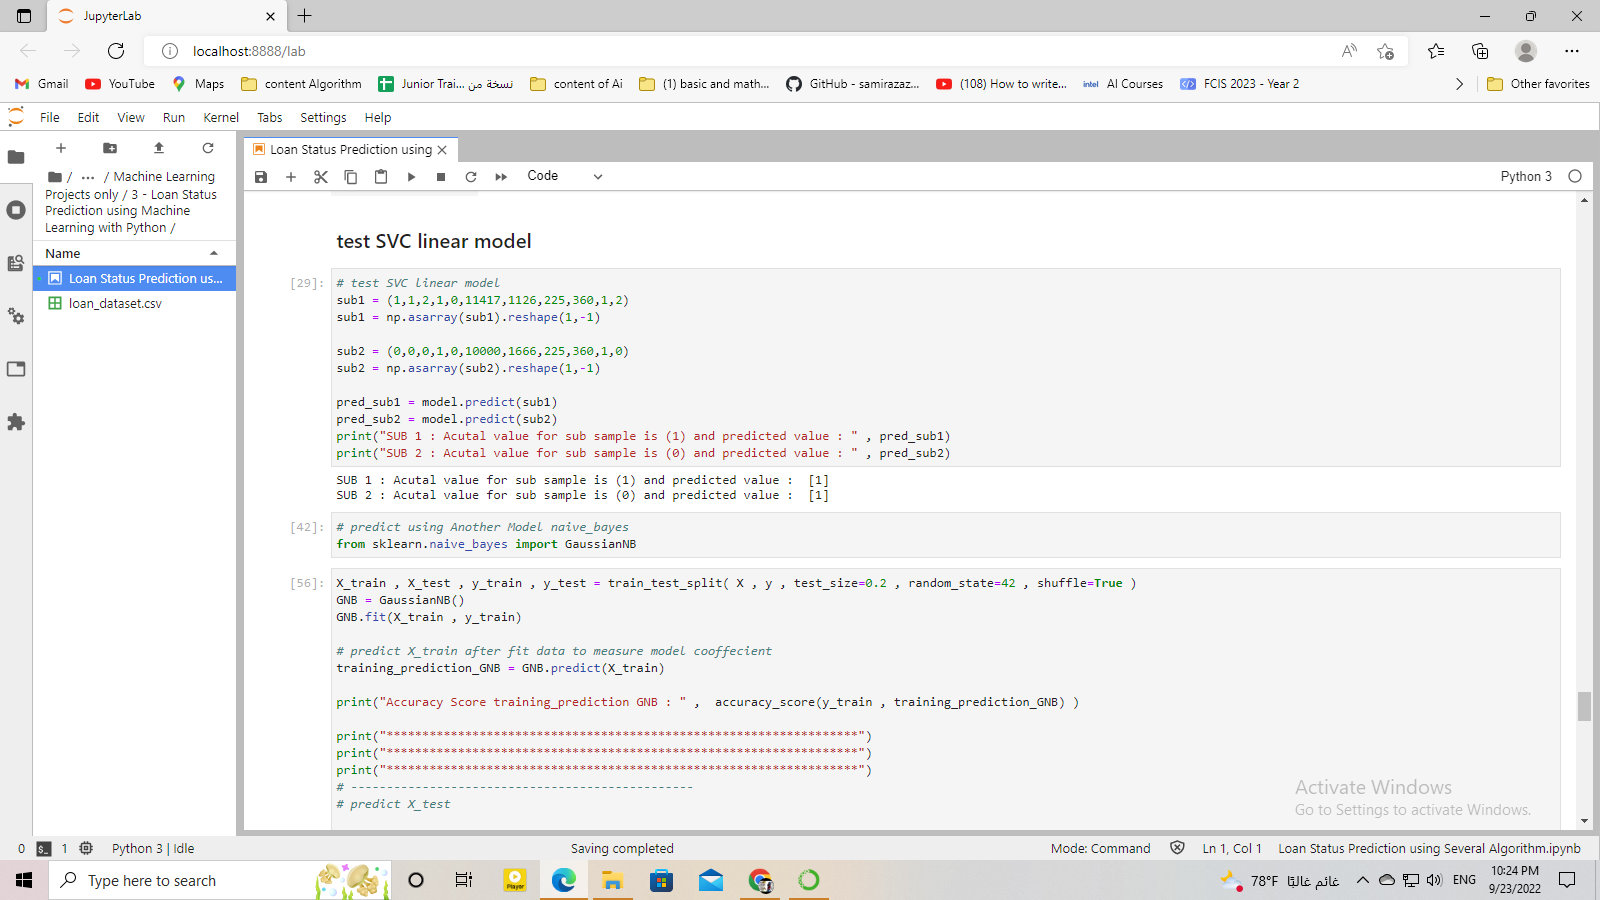1600x900 pixels.
Task: Select the Python 3 kernel indicator
Action: 1526,176
